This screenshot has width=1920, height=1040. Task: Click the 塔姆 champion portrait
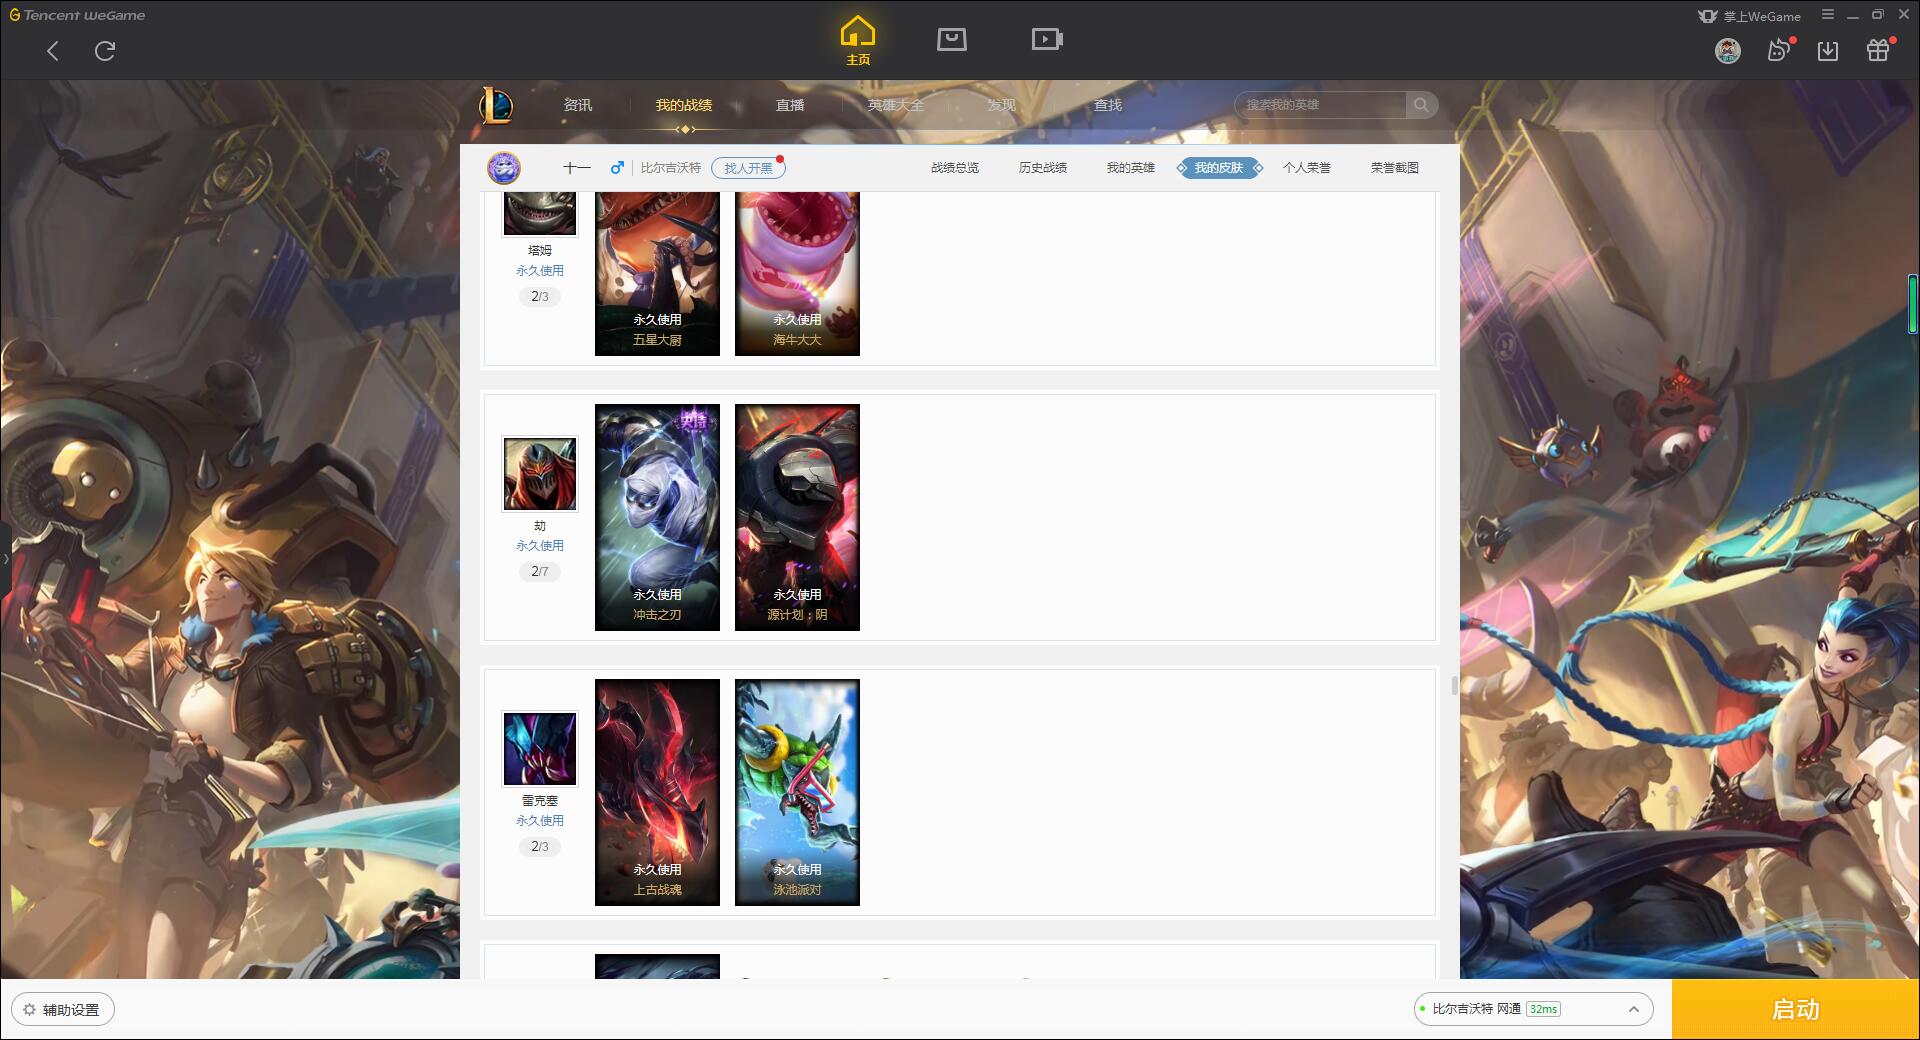point(540,214)
